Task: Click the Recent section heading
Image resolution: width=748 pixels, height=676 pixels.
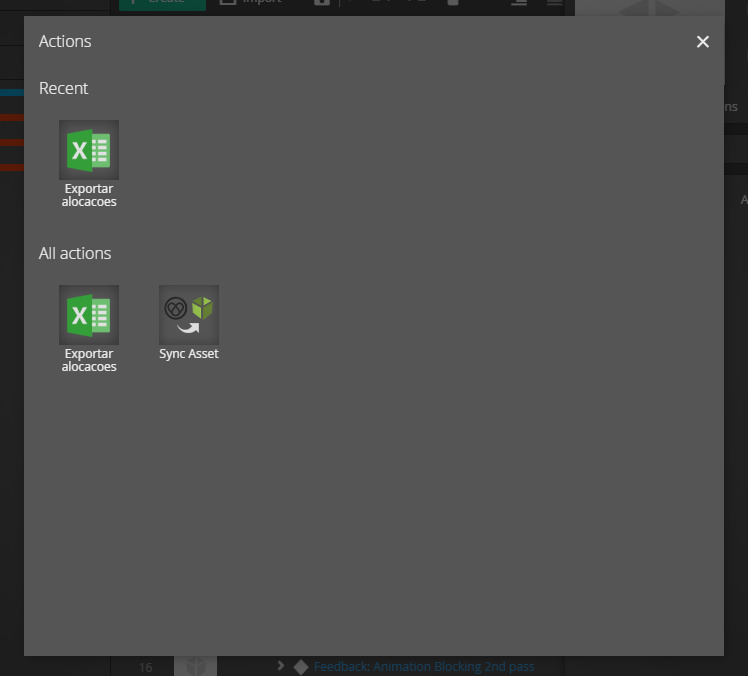Action: (63, 88)
